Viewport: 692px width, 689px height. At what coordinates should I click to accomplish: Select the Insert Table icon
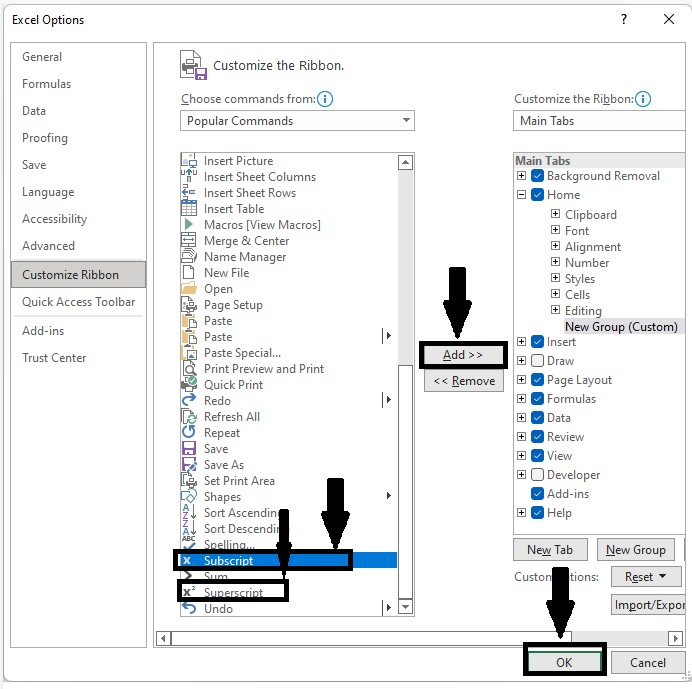click(189, 208)
